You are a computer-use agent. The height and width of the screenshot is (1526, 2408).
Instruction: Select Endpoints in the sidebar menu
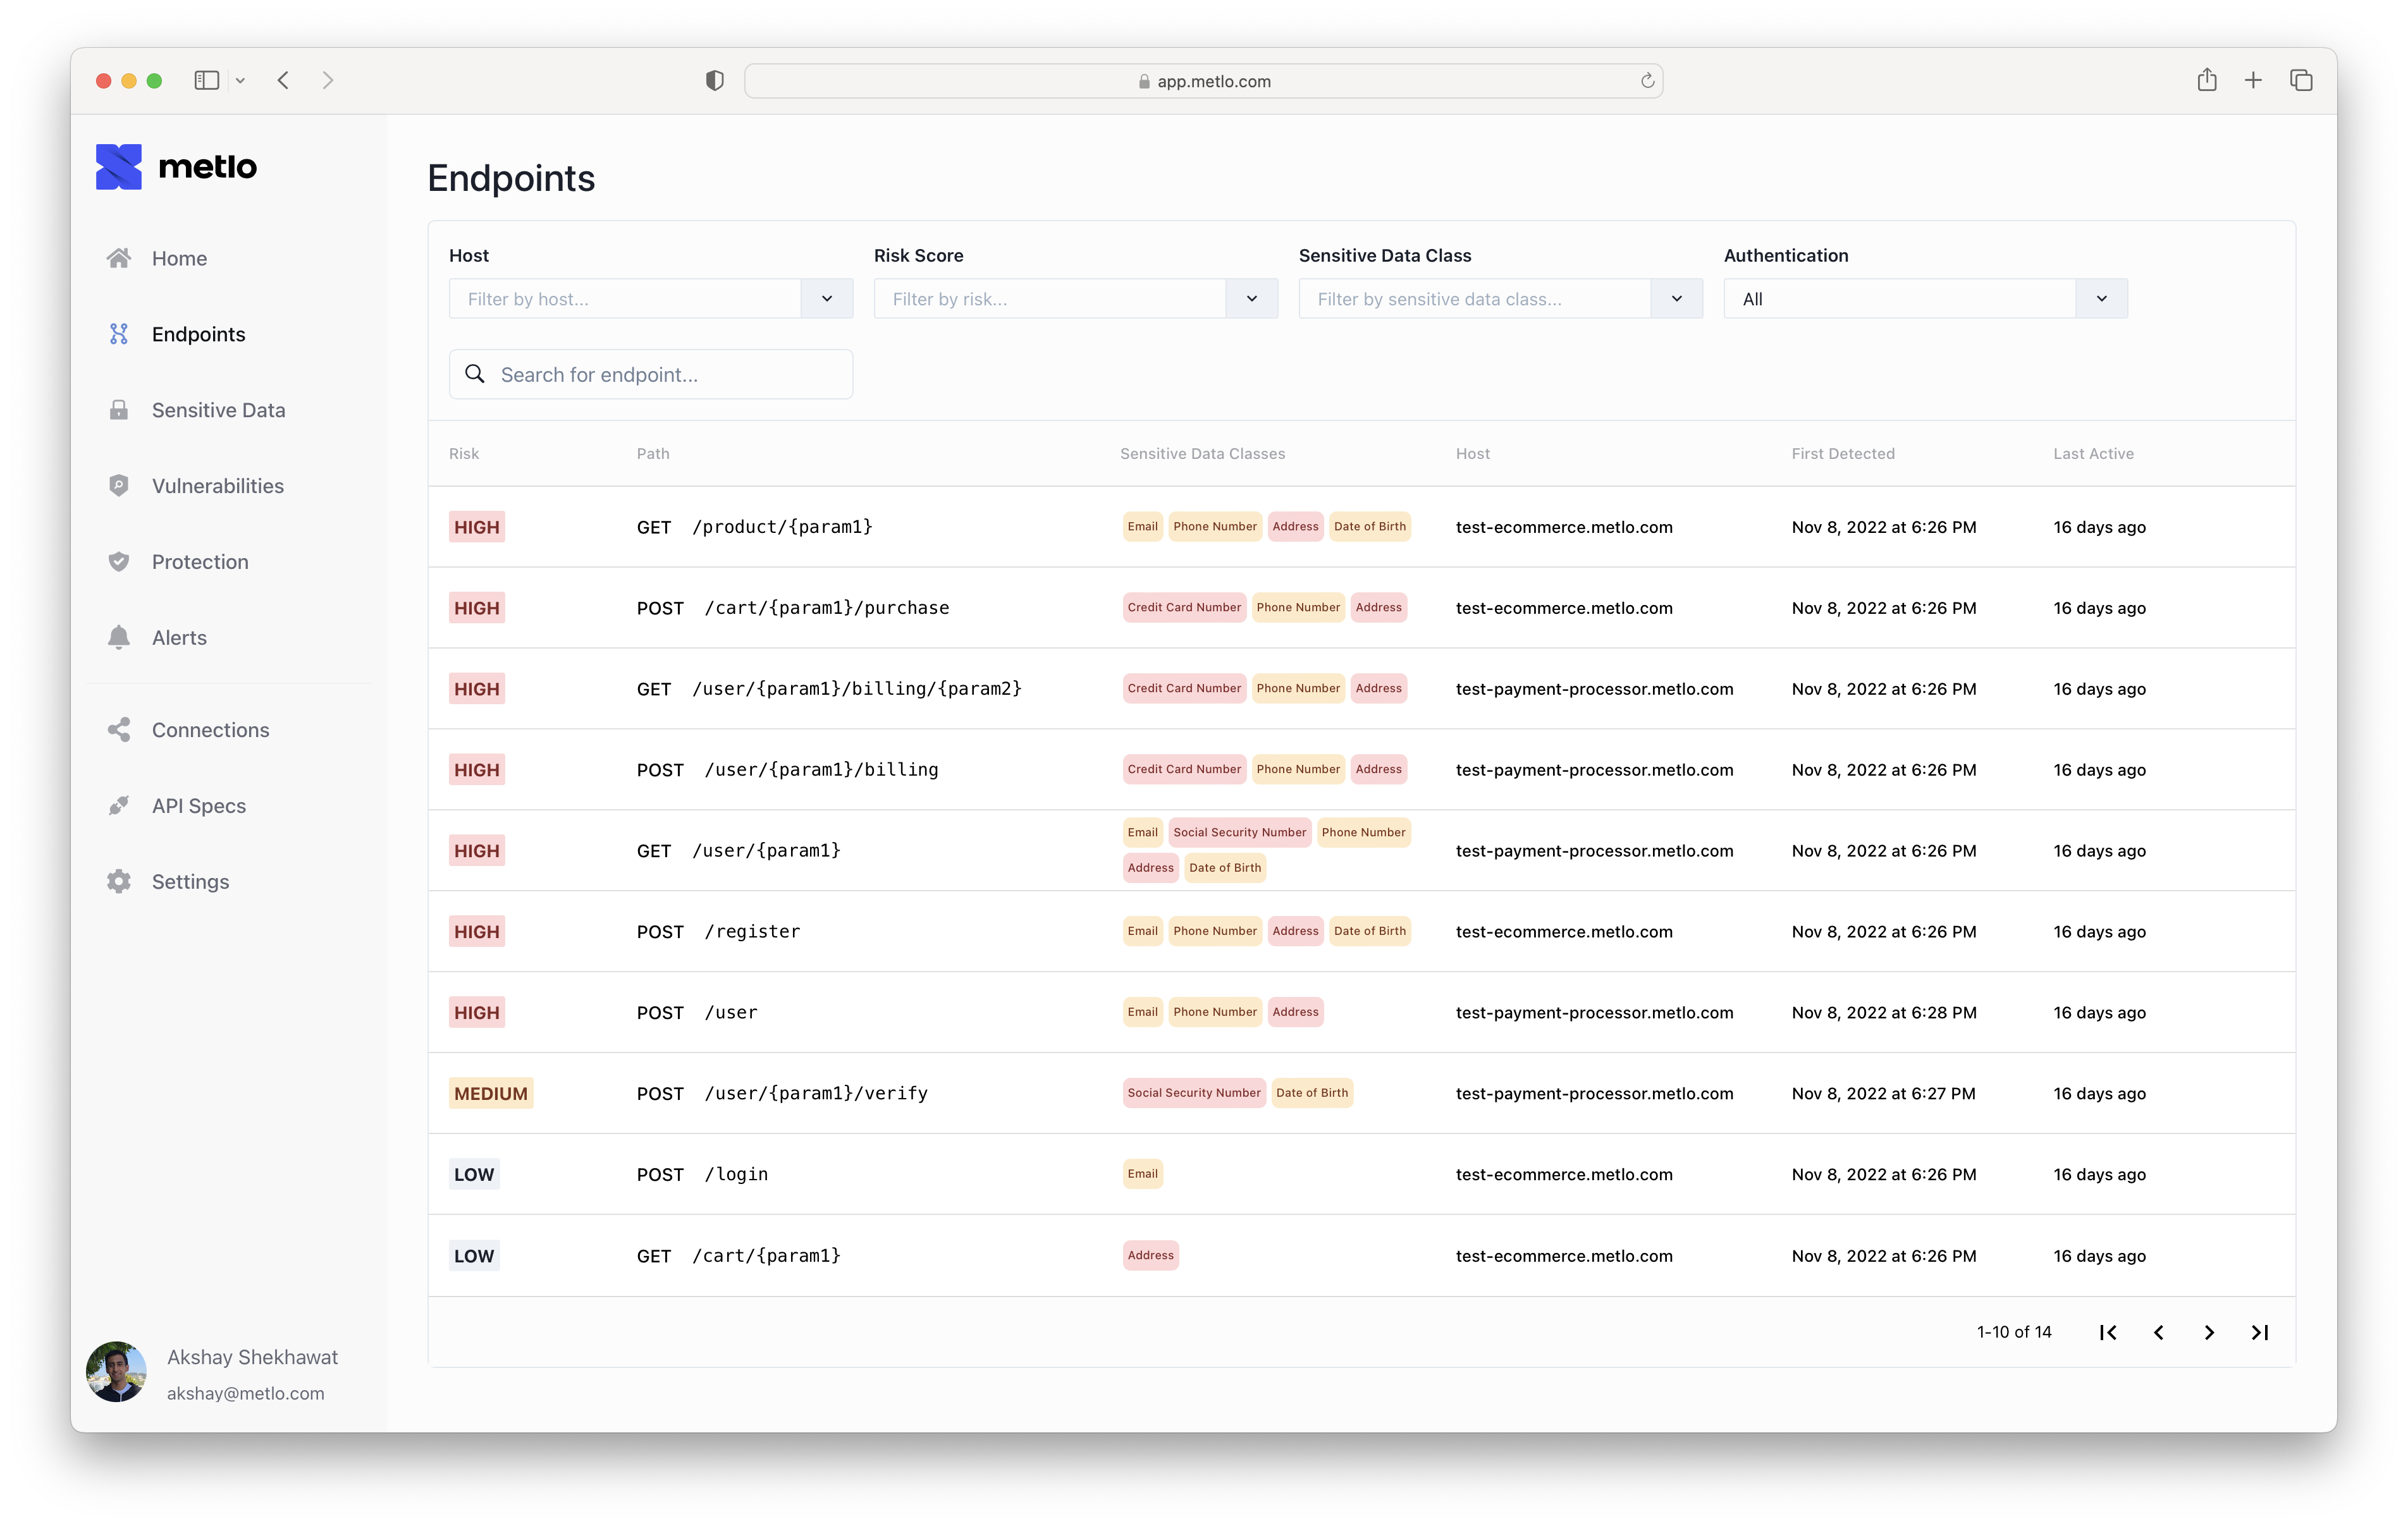[198, 334]
